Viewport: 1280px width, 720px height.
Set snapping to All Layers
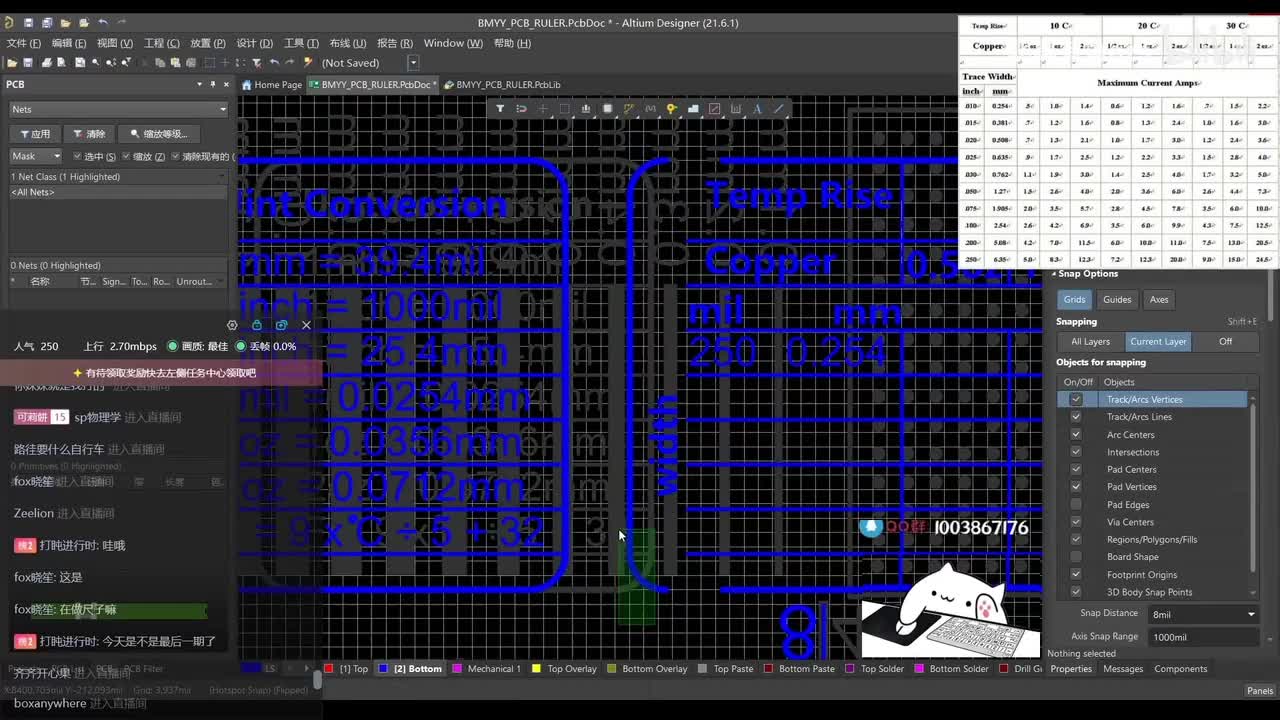[1090, 341]
